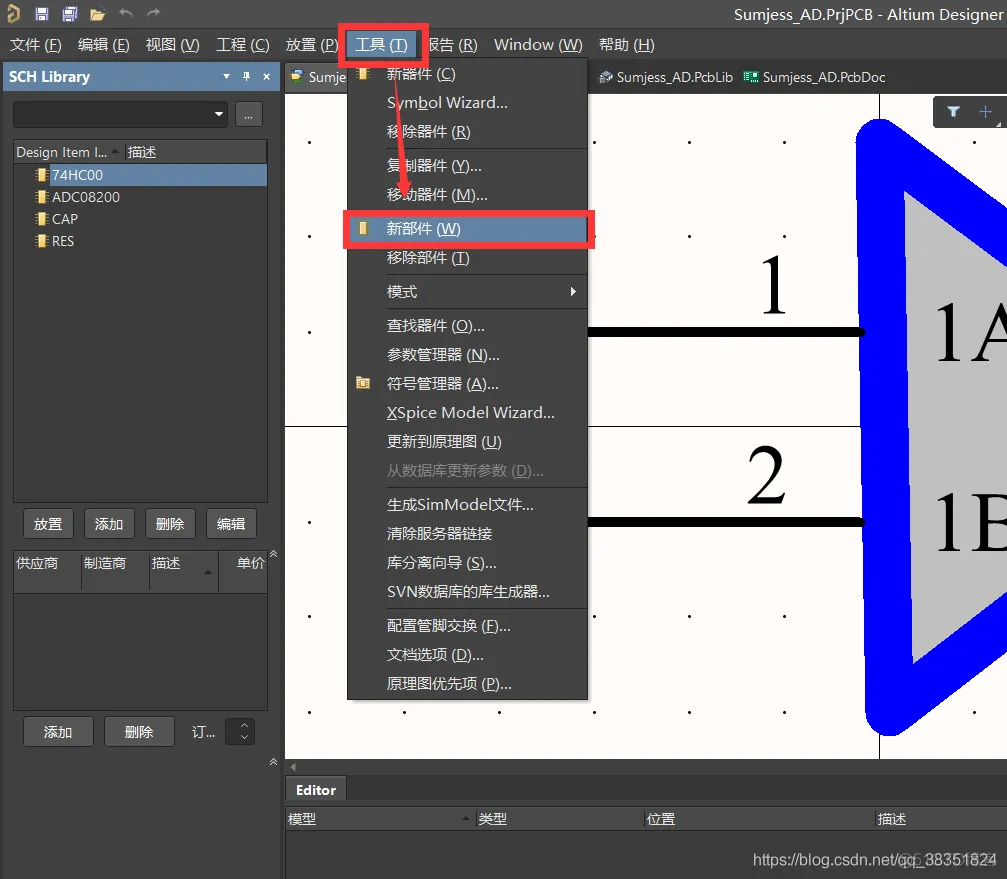
Task: Choose 符号管理器 (A) menu entry
Action: click(x=467, y=383)
